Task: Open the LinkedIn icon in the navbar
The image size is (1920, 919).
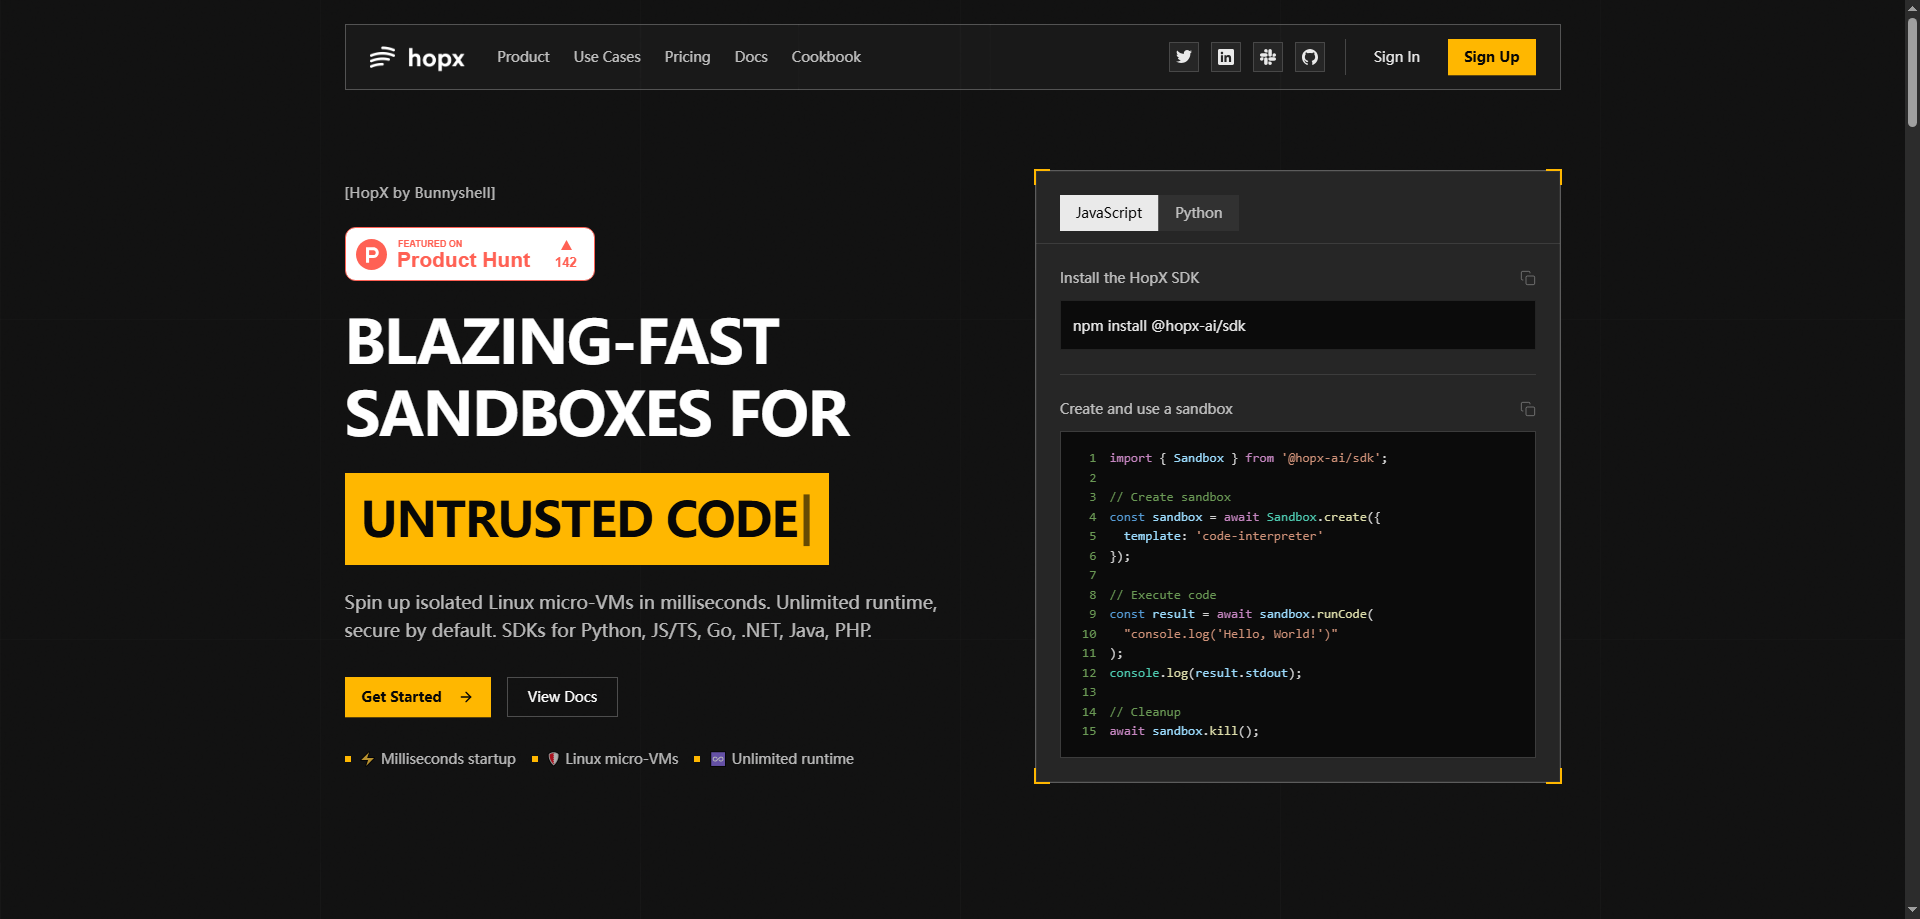Action: (1225, 57)
